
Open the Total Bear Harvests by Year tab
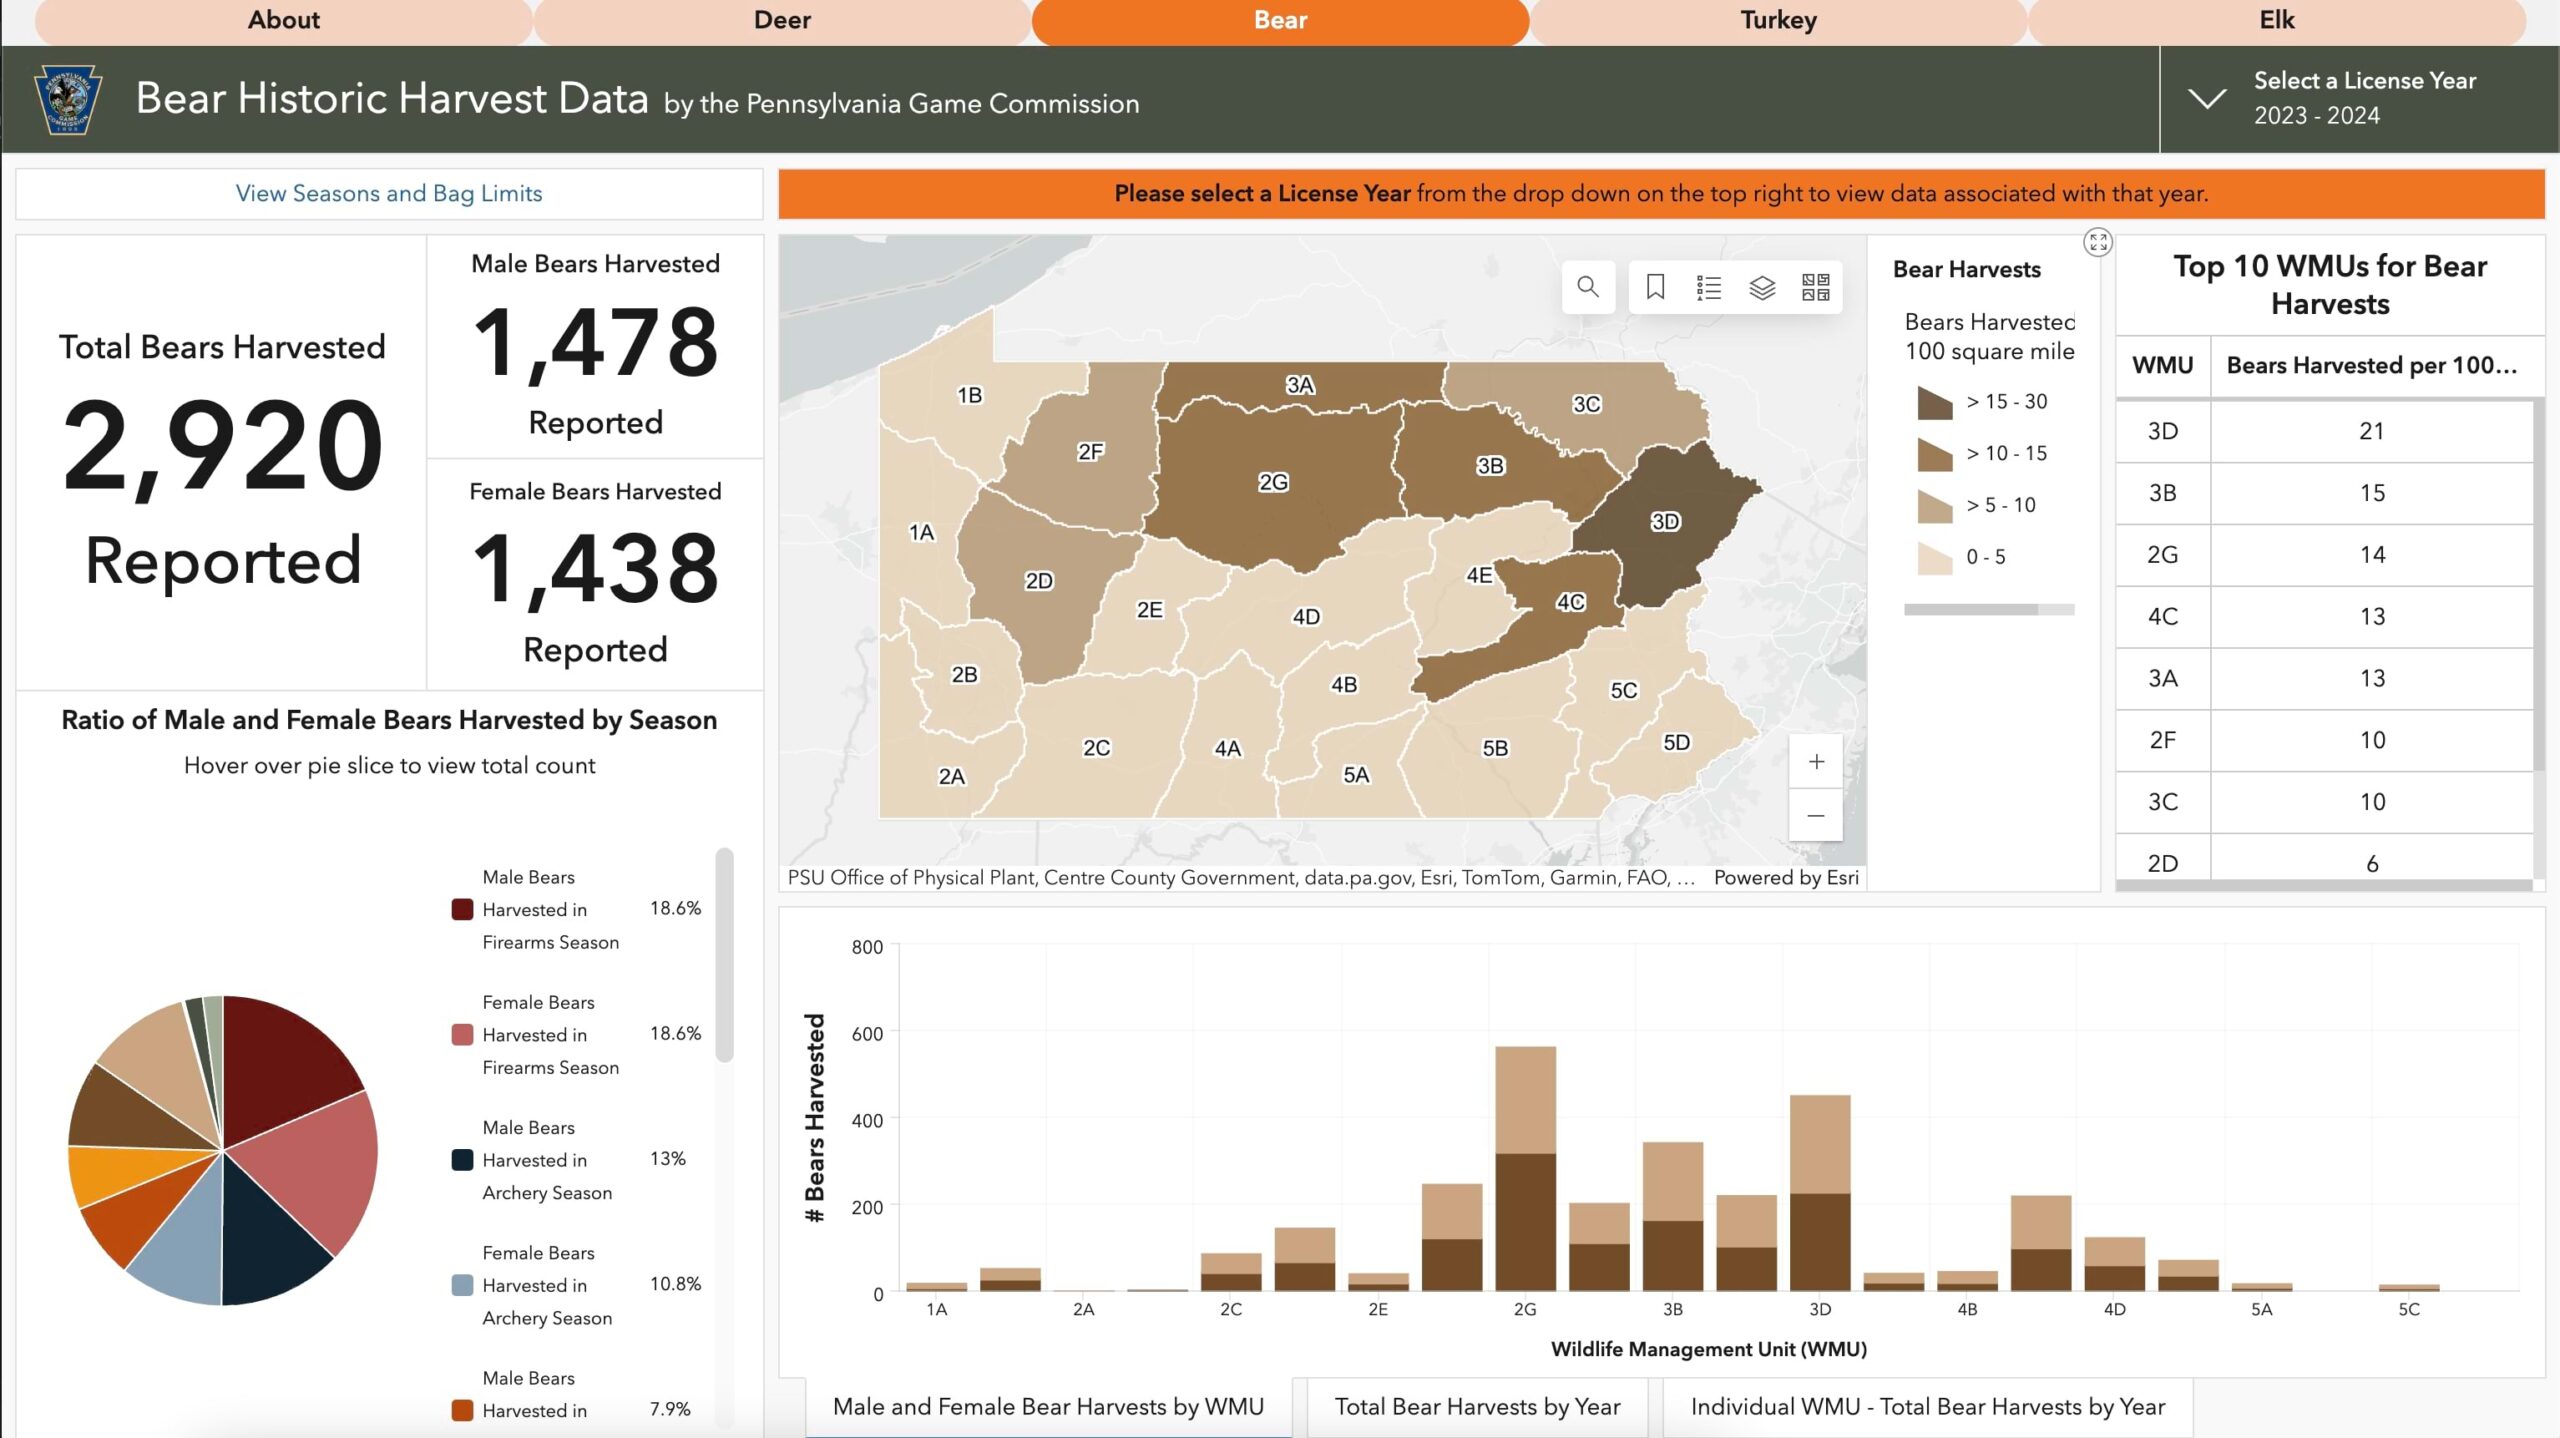(1477, 1405)
